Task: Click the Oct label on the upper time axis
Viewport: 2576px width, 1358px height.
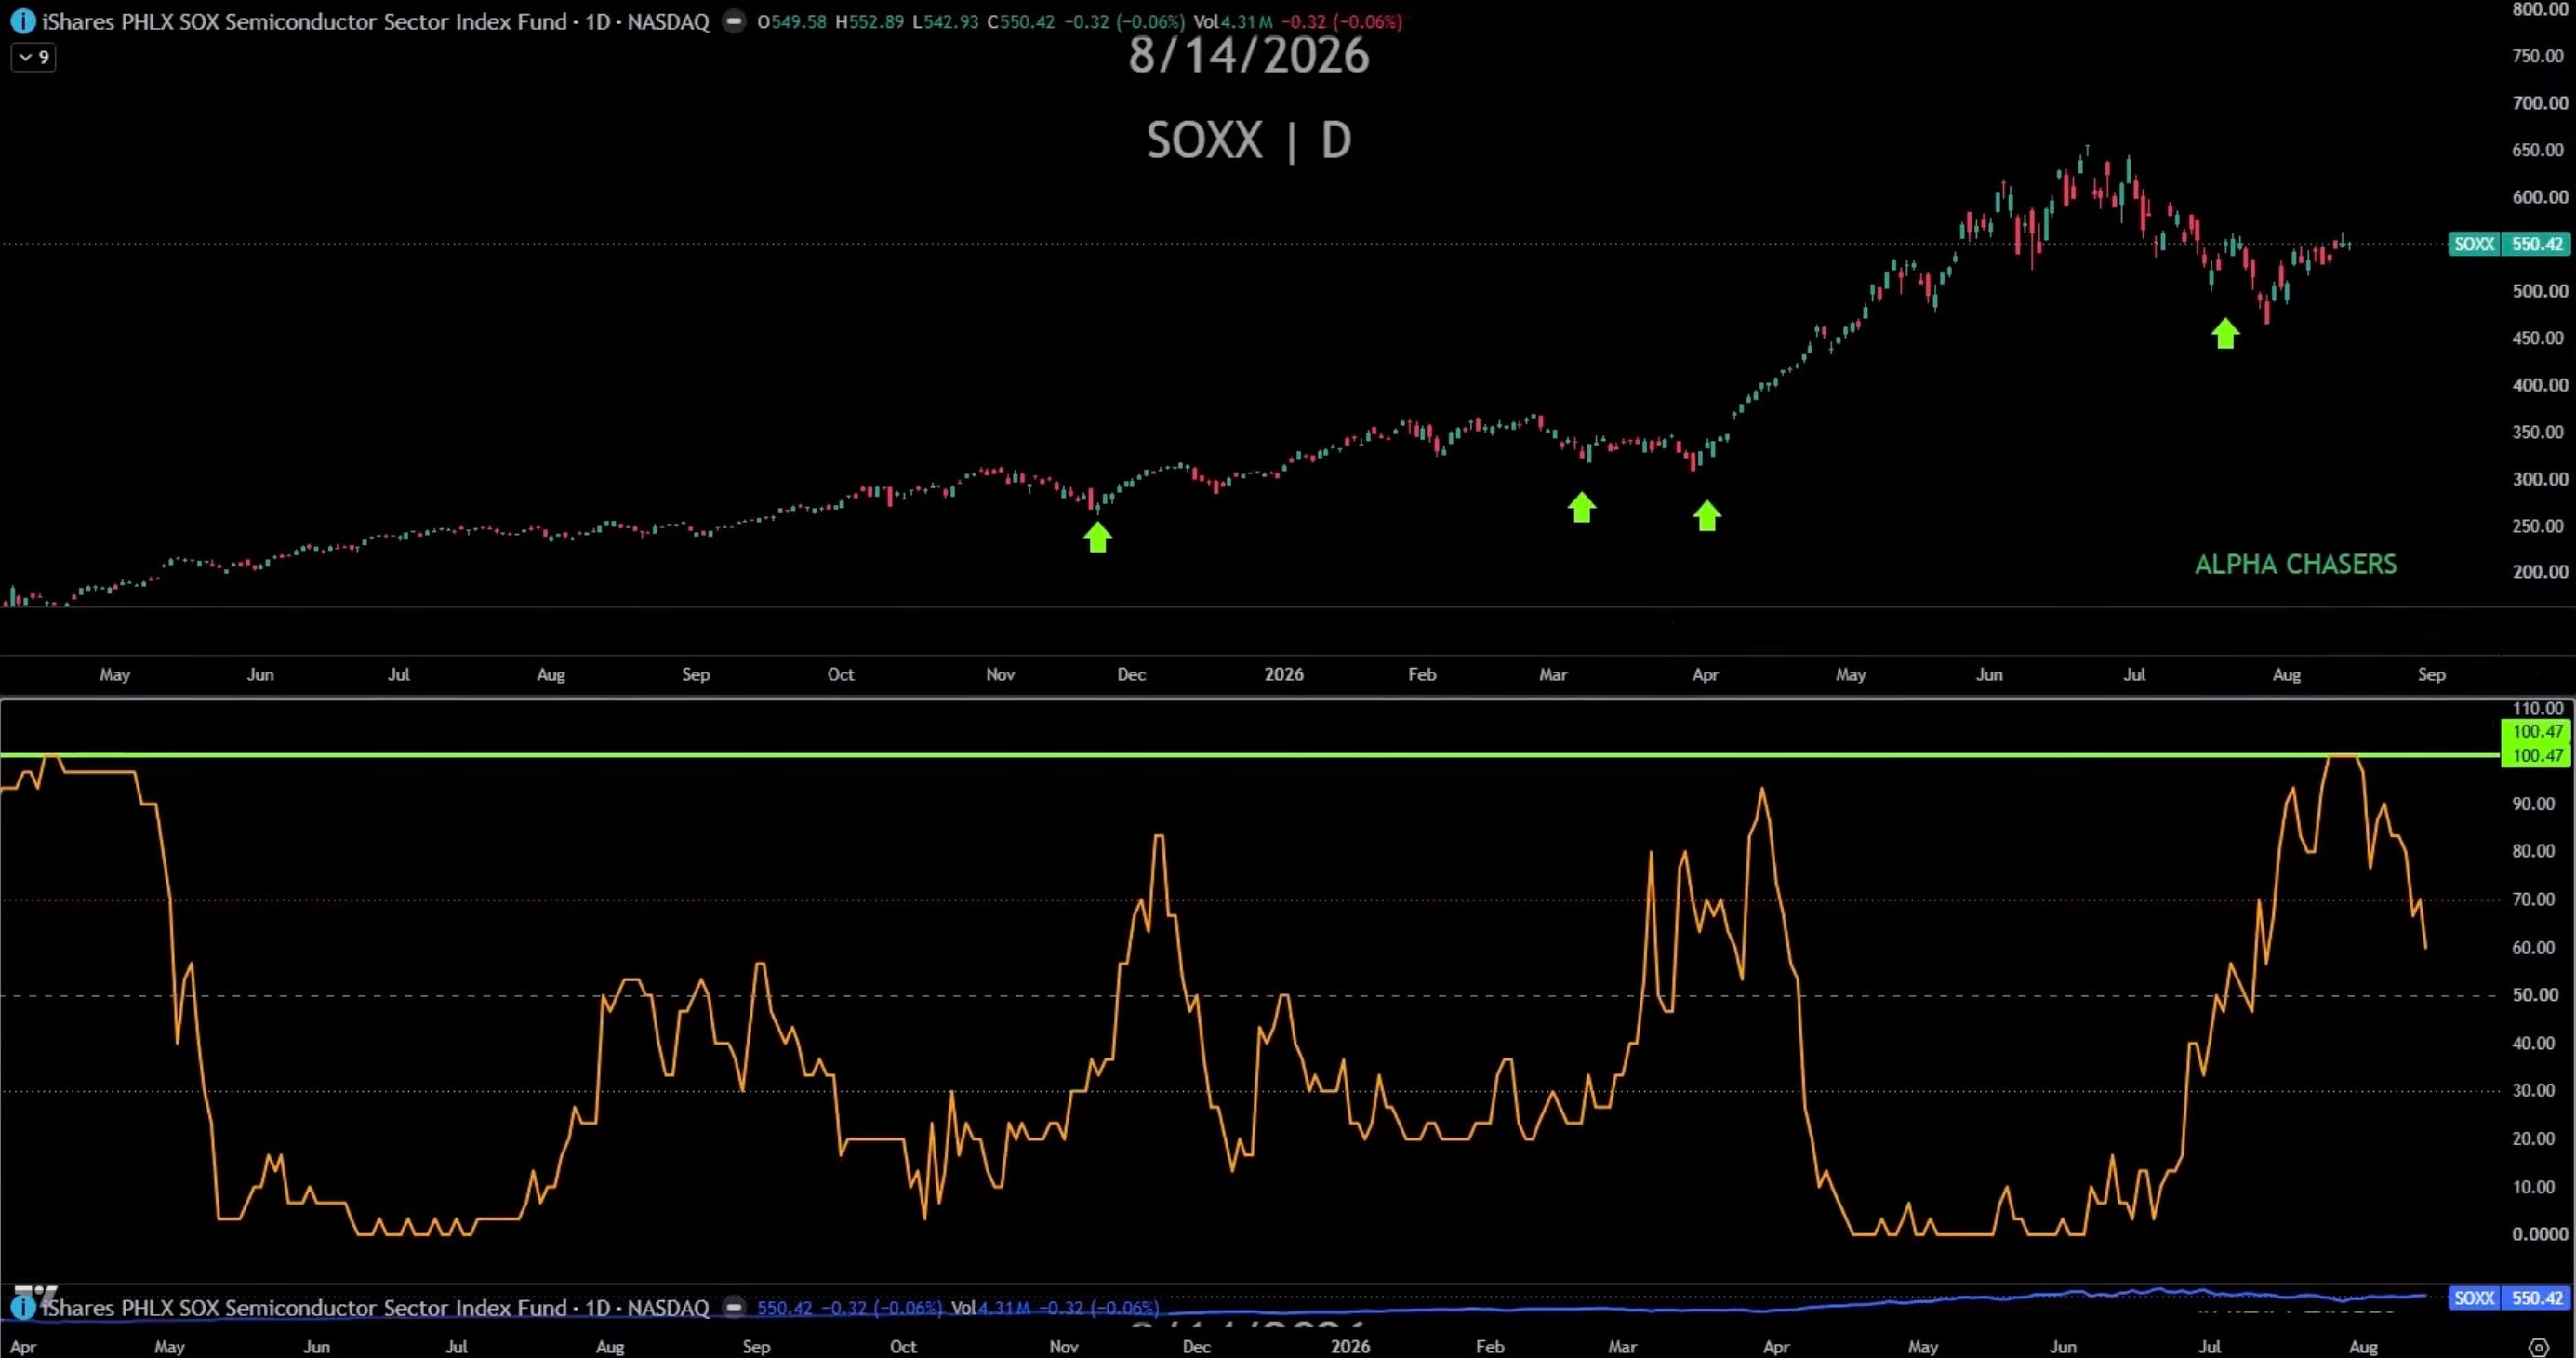Action: [841, 675]
